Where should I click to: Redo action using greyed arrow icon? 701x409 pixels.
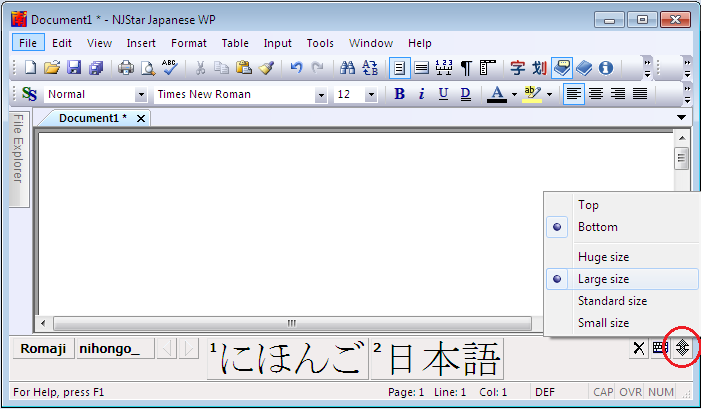pos(317,68)
